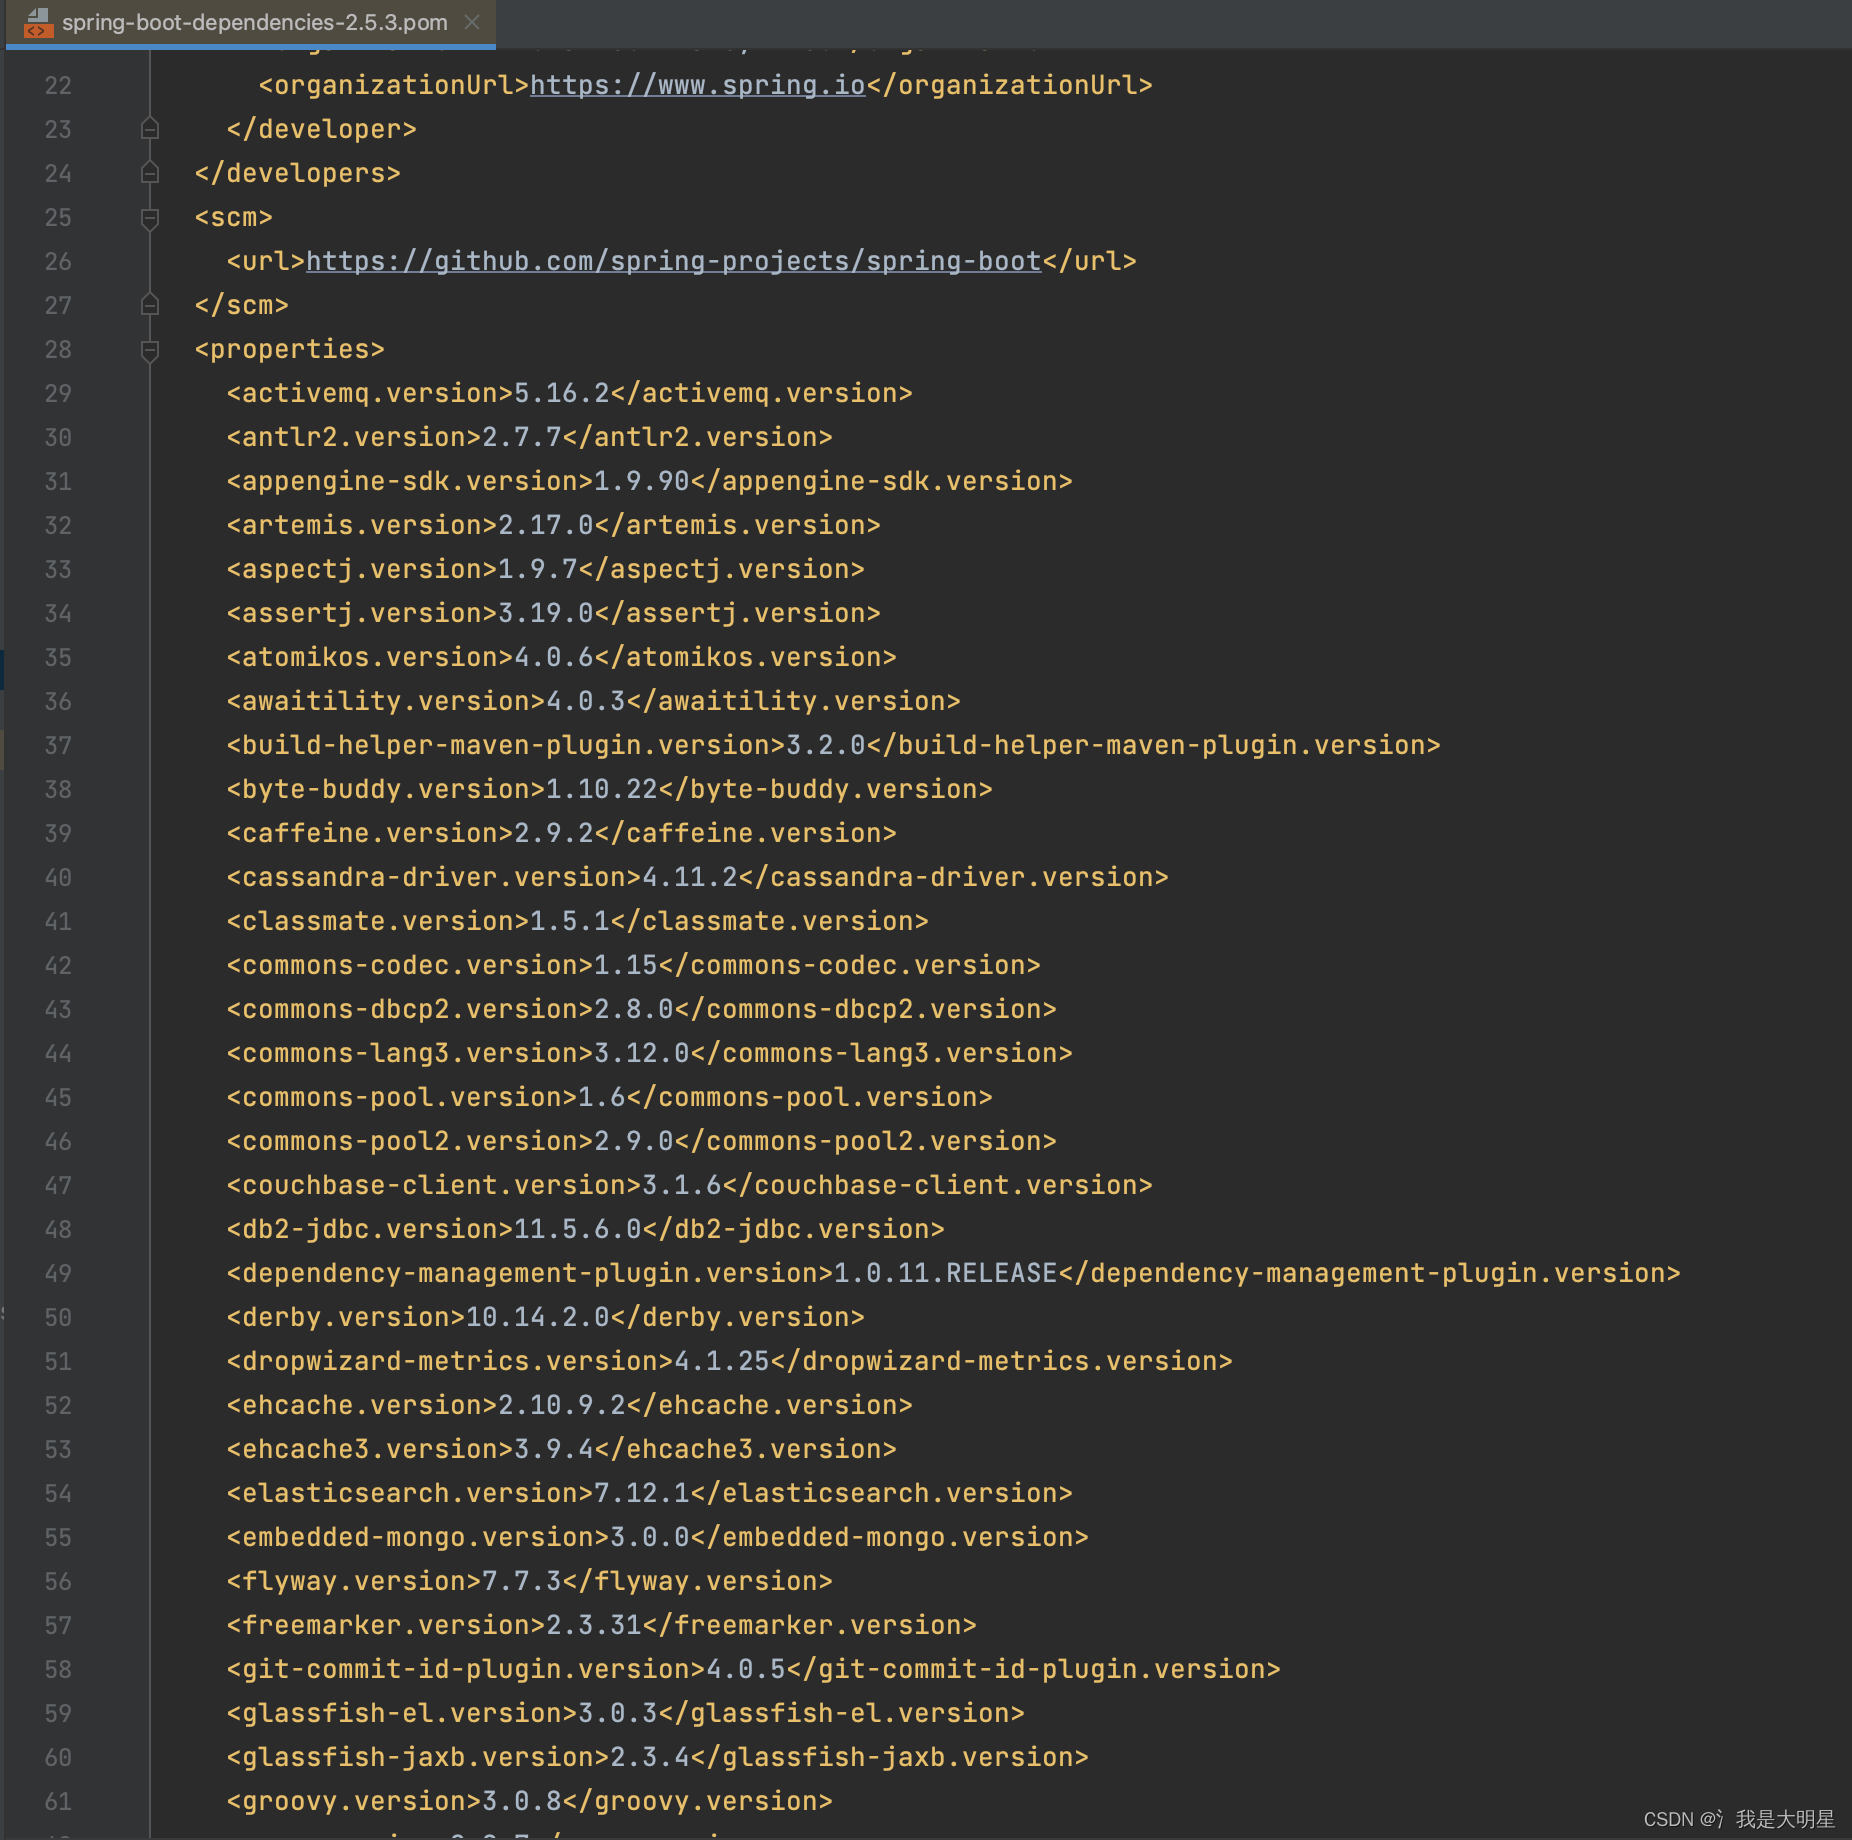Click commons-pool.version value 1.6
1852x1840 pixels.
point(602,1097)
